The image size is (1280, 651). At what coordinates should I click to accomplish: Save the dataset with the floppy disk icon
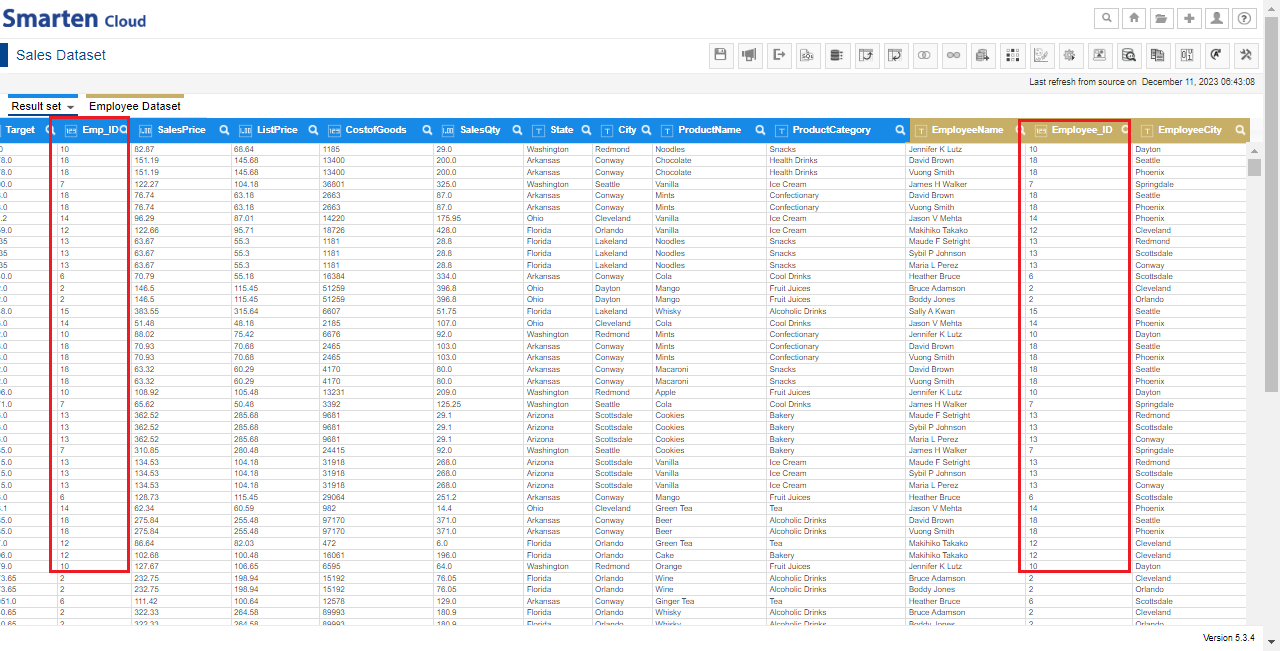coord(720,55)
